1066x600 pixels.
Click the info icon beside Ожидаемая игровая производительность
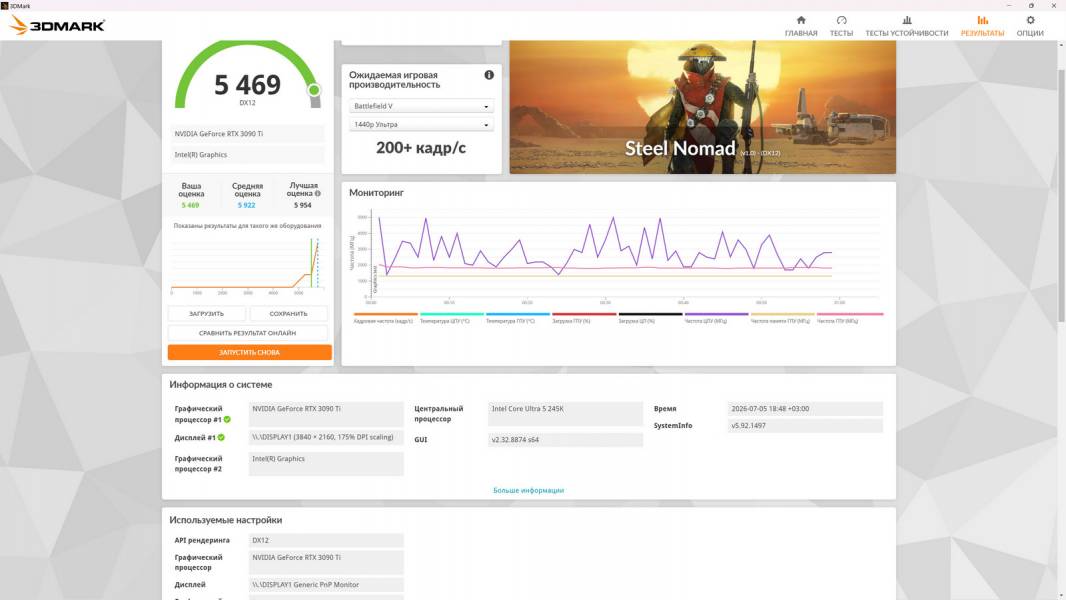489,75
